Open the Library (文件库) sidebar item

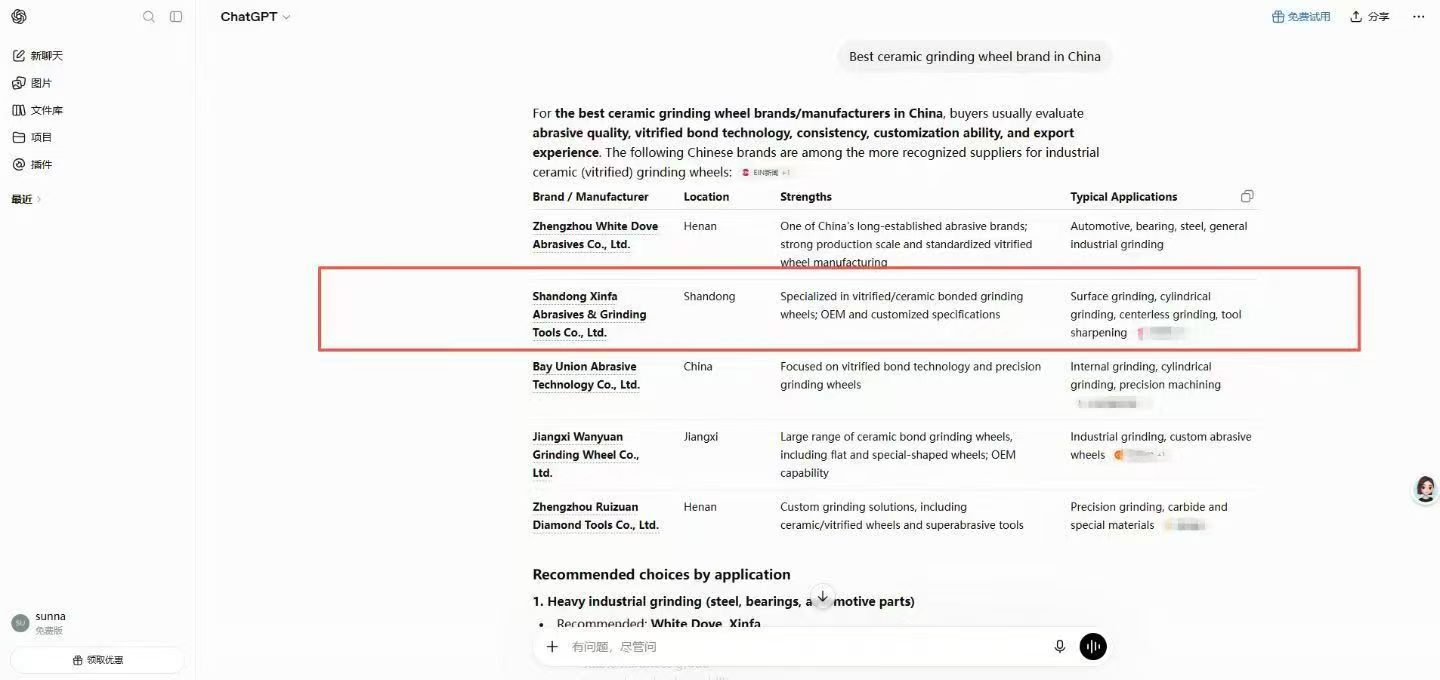[x=38, y=110]
